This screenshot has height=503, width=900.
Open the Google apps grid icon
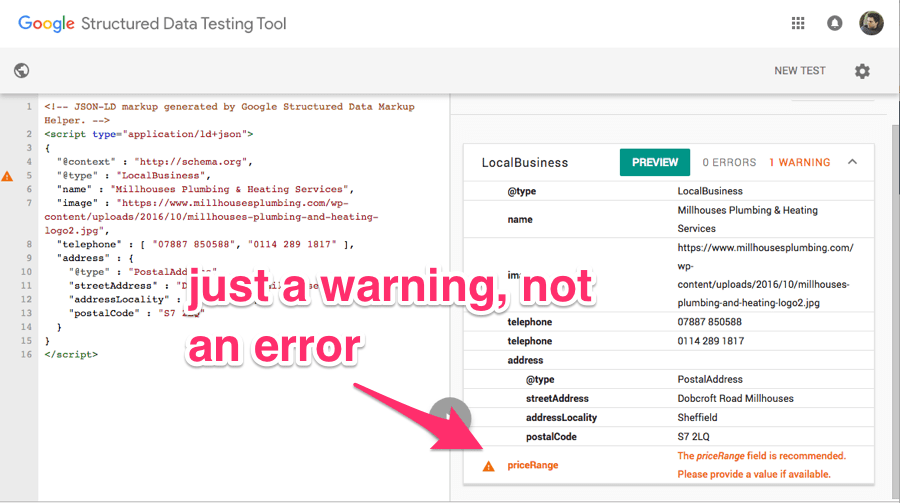[798, 23]
